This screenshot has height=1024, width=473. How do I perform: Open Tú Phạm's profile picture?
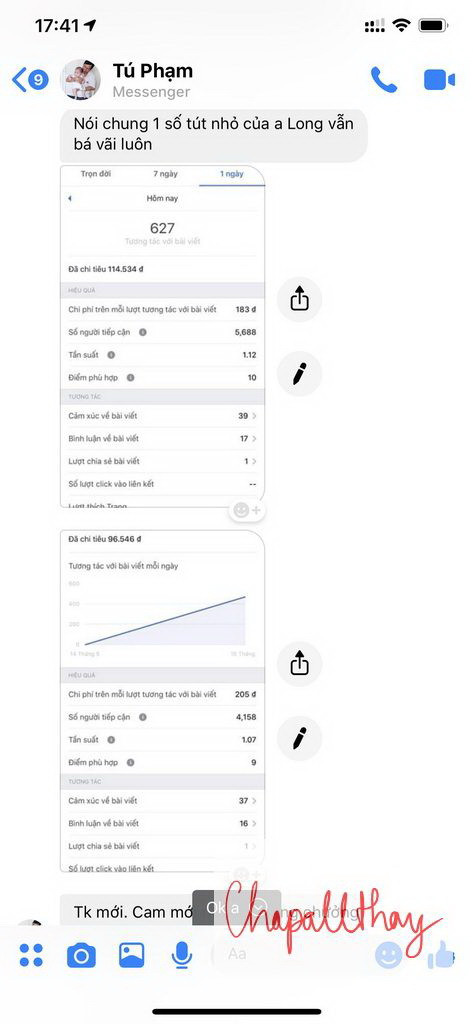[81, 80]
